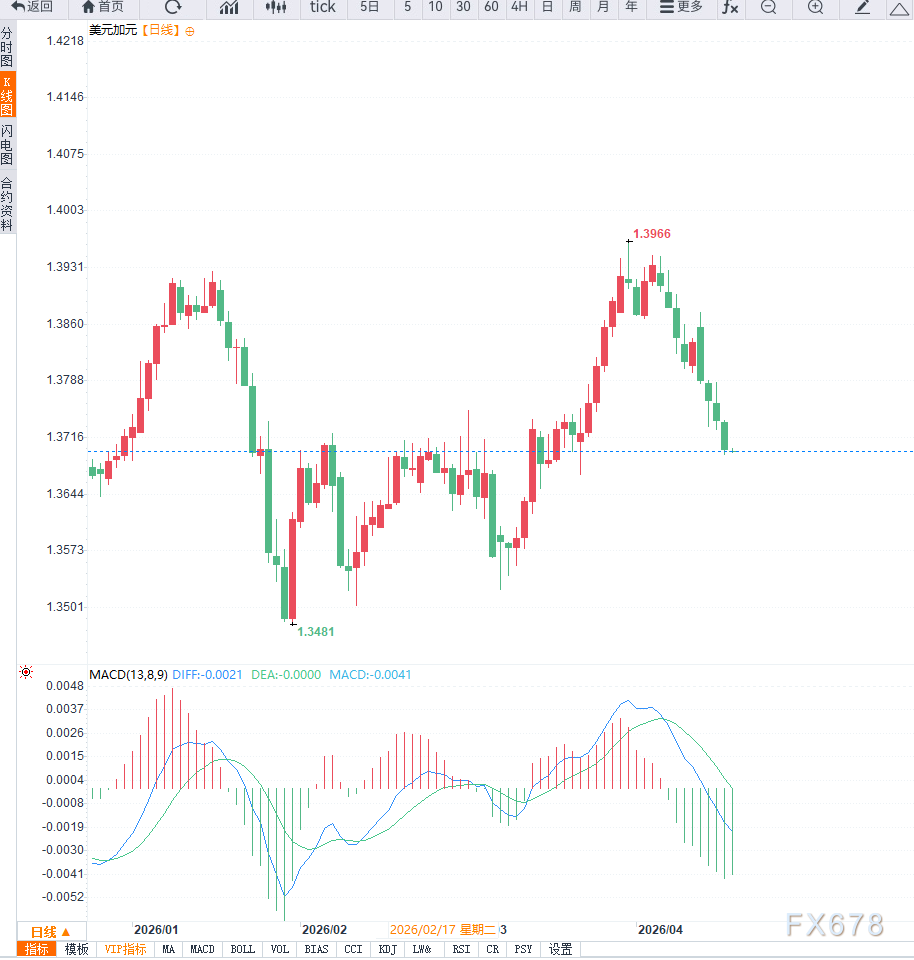
Task: Click the 返回 back button
Action: (x=32, y=8)
